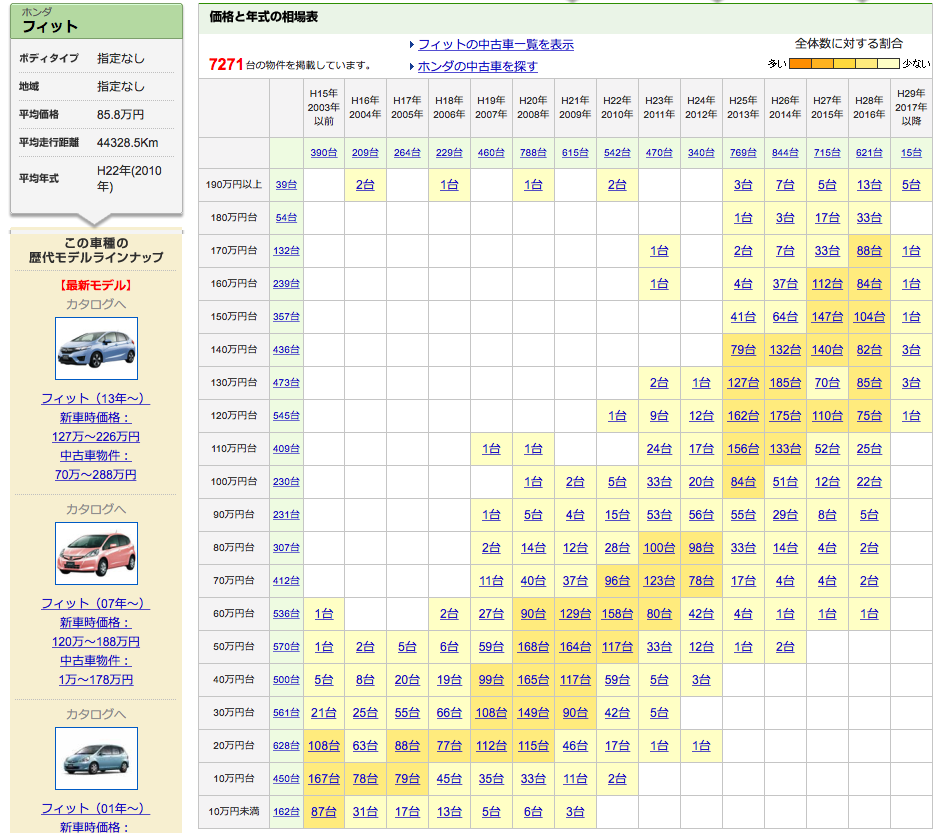Open the 473台 total for 130万円台 row

coord(286,382)
